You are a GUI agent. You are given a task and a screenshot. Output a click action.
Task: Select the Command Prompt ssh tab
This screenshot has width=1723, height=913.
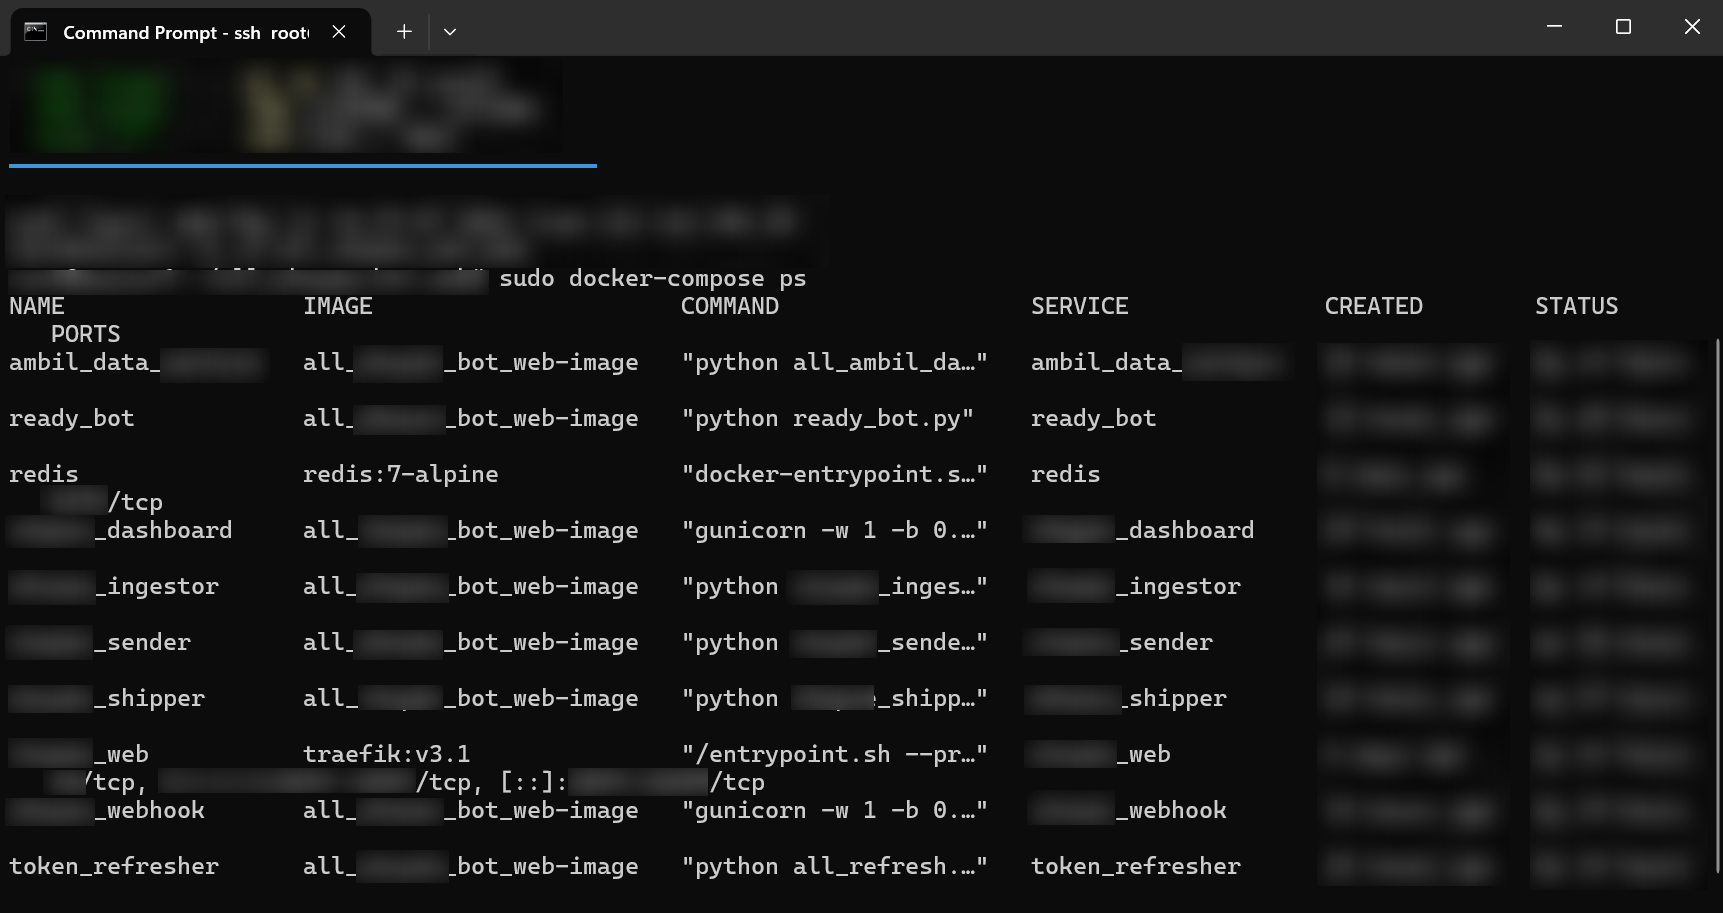click(190, 32)
